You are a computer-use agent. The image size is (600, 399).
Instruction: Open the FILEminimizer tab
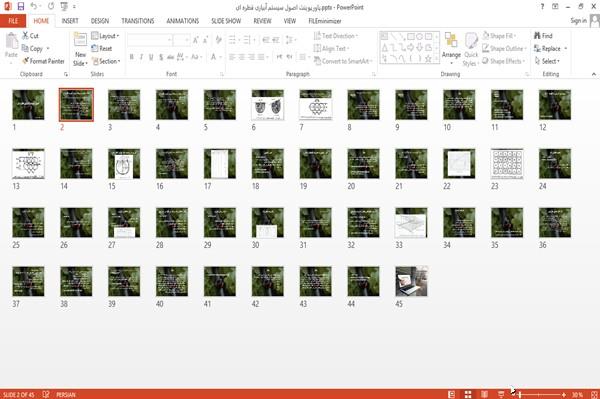(325, 21)
